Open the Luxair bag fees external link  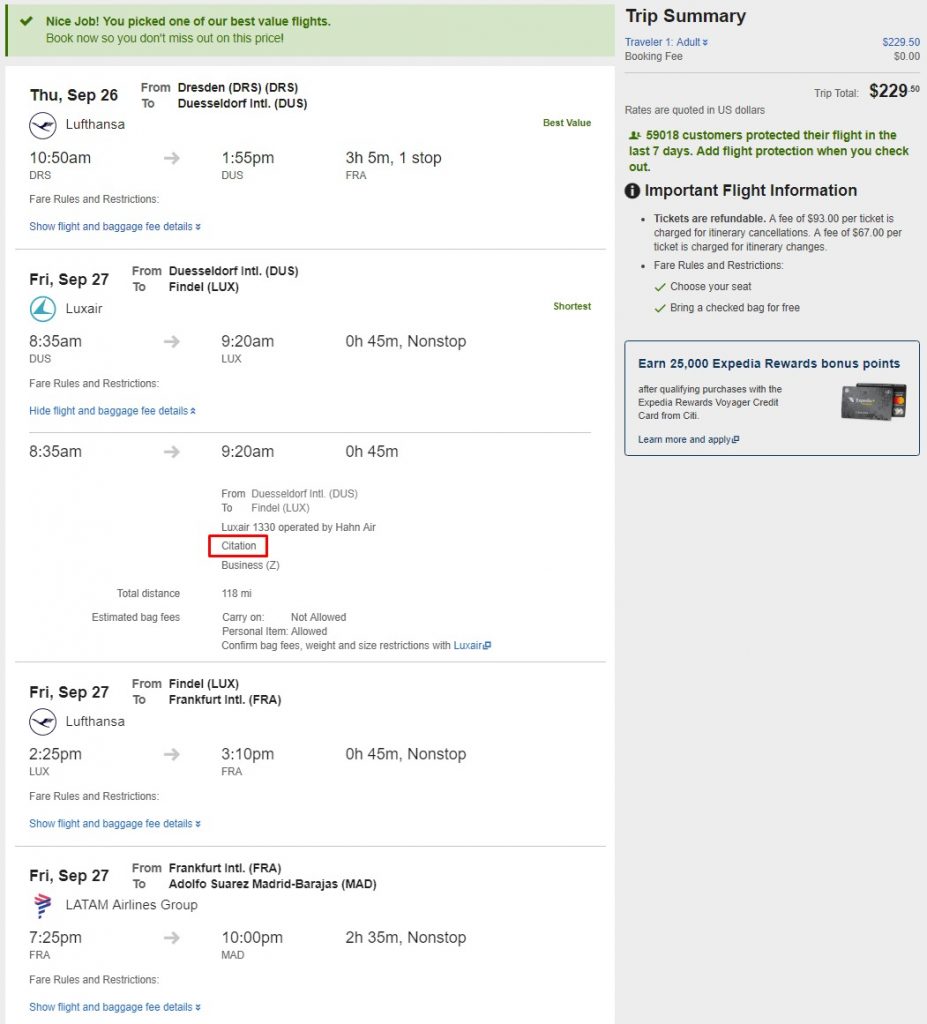tap(472, 645)
